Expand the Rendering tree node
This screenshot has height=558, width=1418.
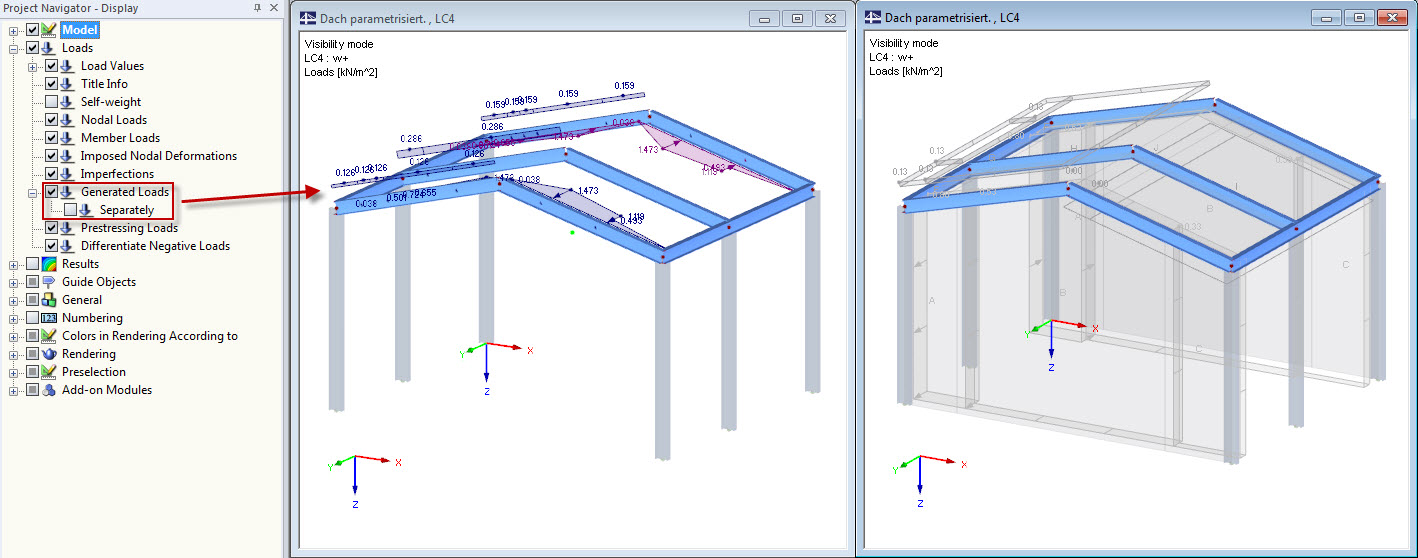[14, 354]
